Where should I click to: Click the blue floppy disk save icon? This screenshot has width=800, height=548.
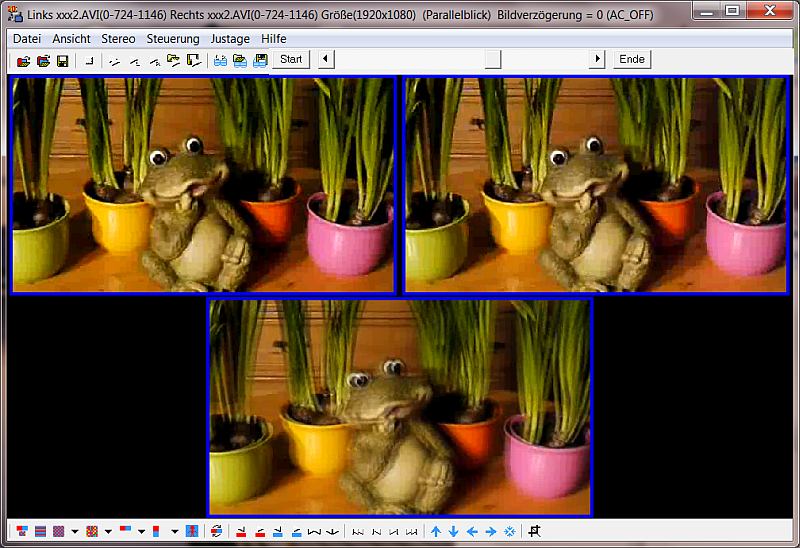(260, 61)
